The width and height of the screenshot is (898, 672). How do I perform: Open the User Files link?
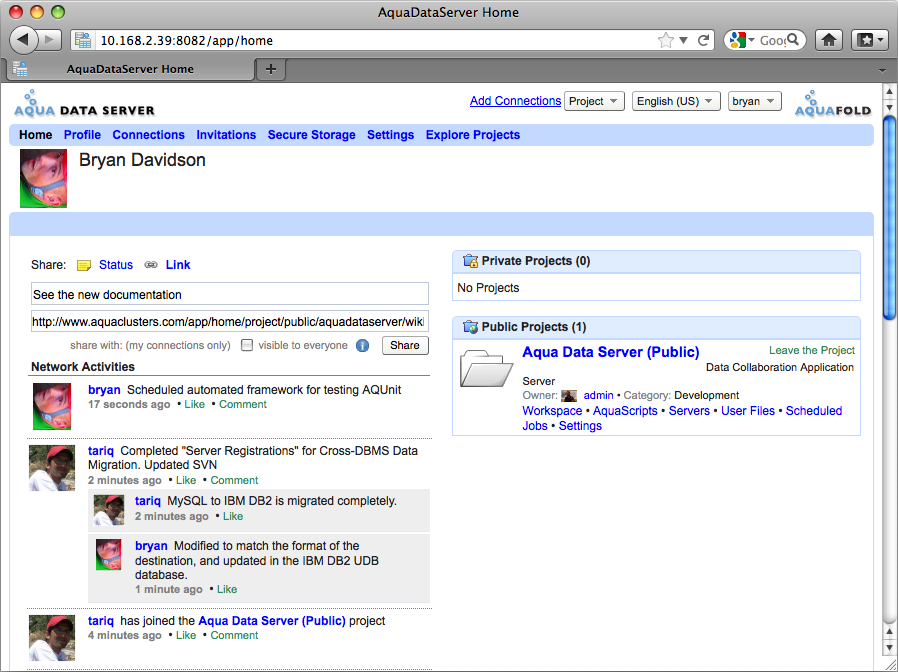[x=747, y=411]
